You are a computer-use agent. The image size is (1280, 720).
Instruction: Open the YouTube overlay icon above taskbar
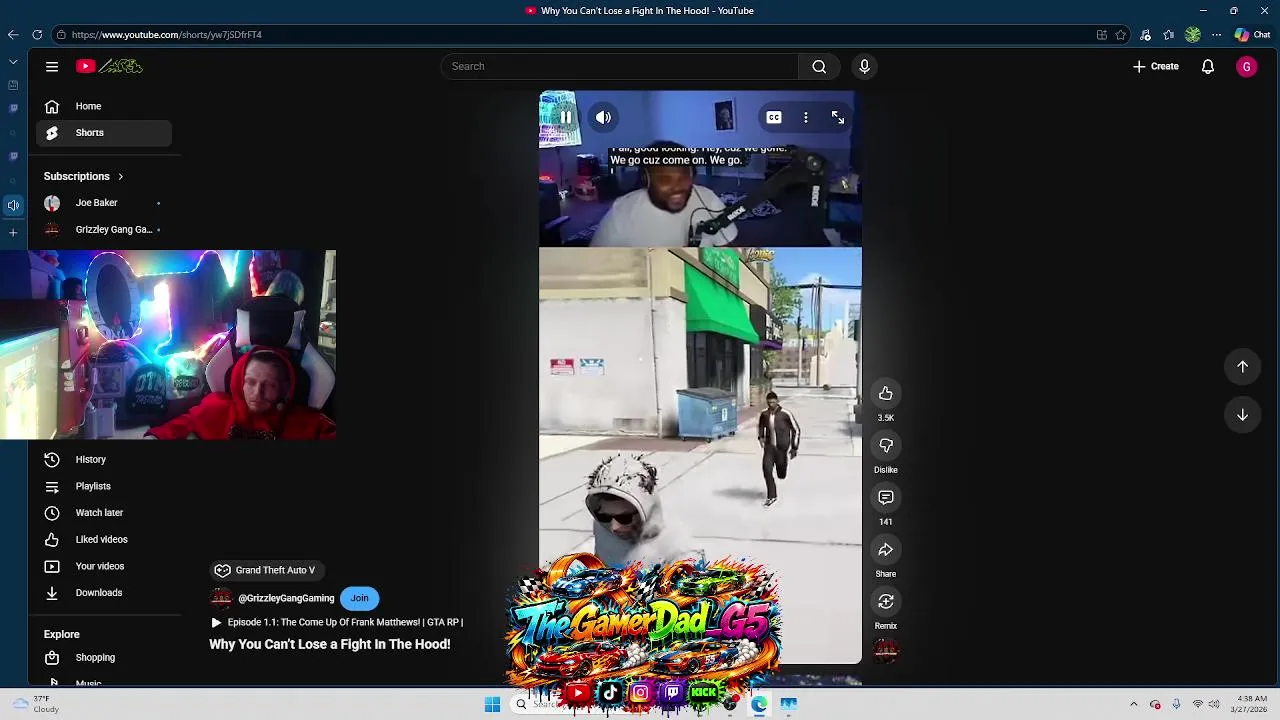pos(577,692)
